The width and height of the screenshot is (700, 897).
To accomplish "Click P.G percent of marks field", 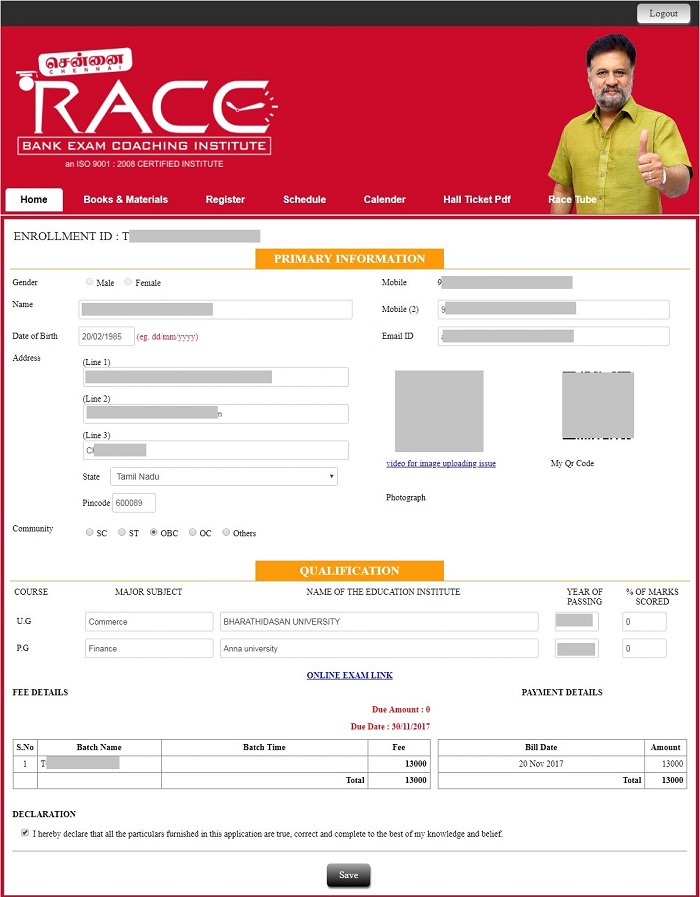I will pyautogui.click(x=645, y=648).
